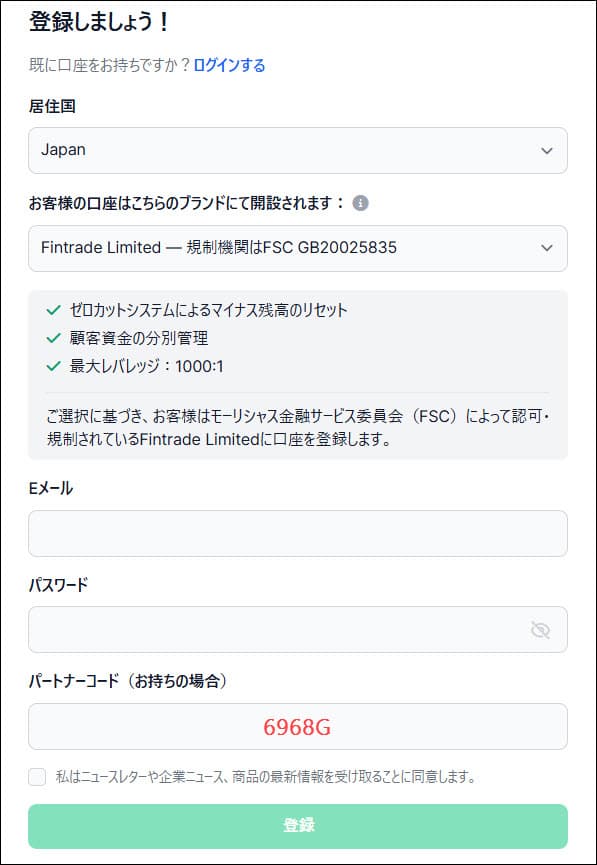Focus the Eメール input field
Screen dimensions: 597x865
pyautogui.click(x=298, y=533)
